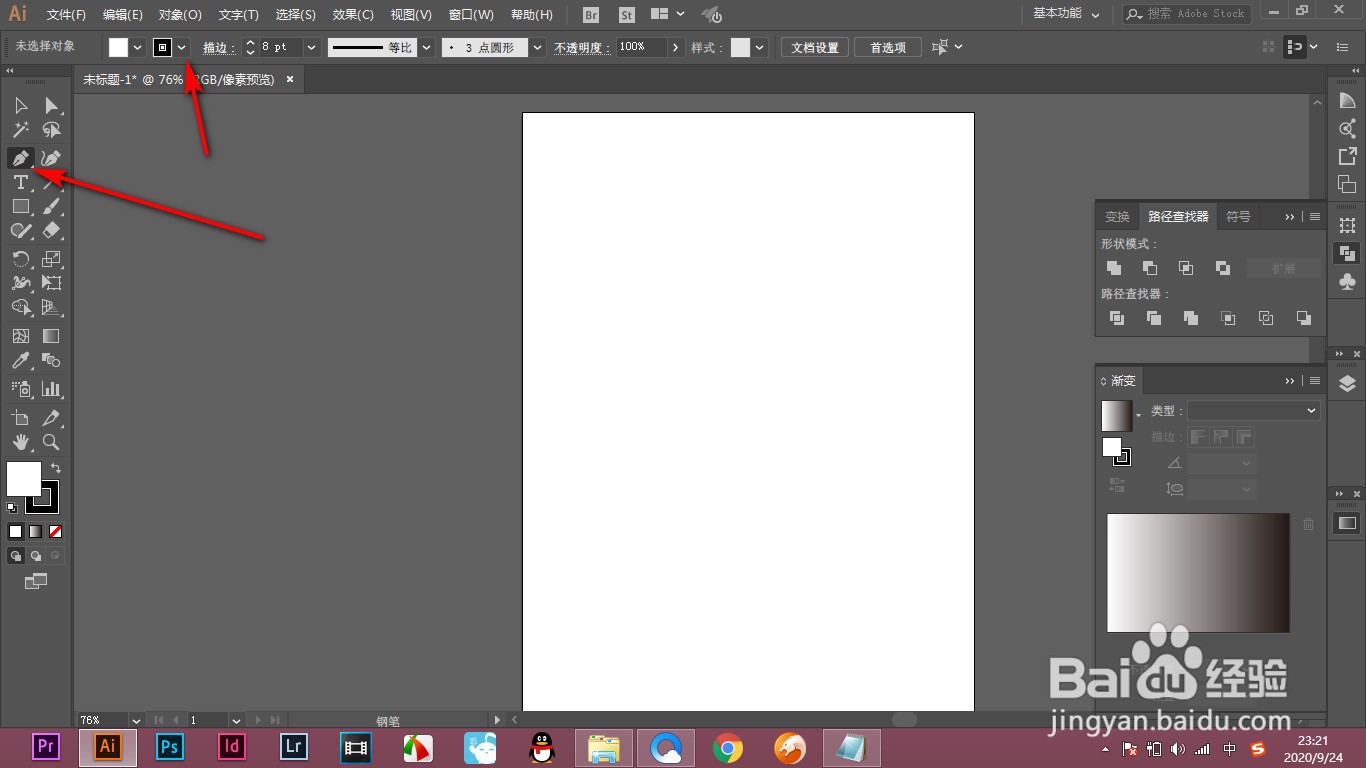Switch to 变换 tab
1366x768 pixels.
pyautogui.click(x=1117, y=216)
